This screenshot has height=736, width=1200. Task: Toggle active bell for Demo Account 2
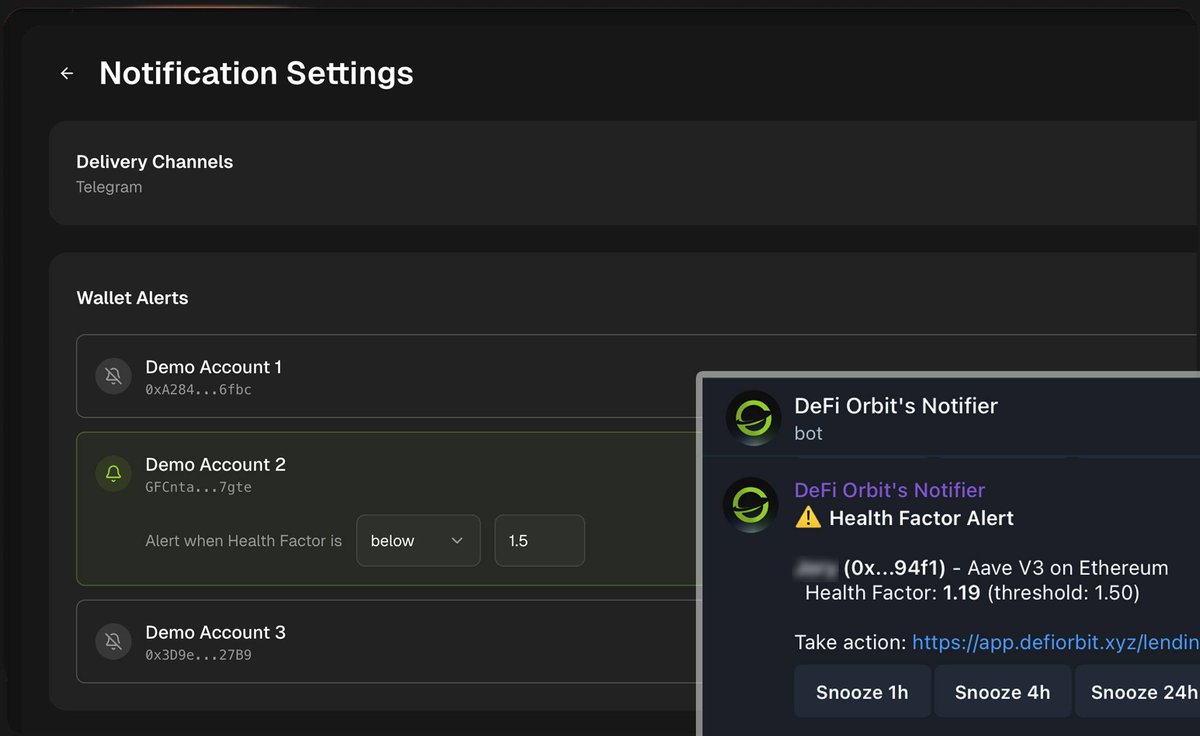pyautogui.click(x=114, y=474)
